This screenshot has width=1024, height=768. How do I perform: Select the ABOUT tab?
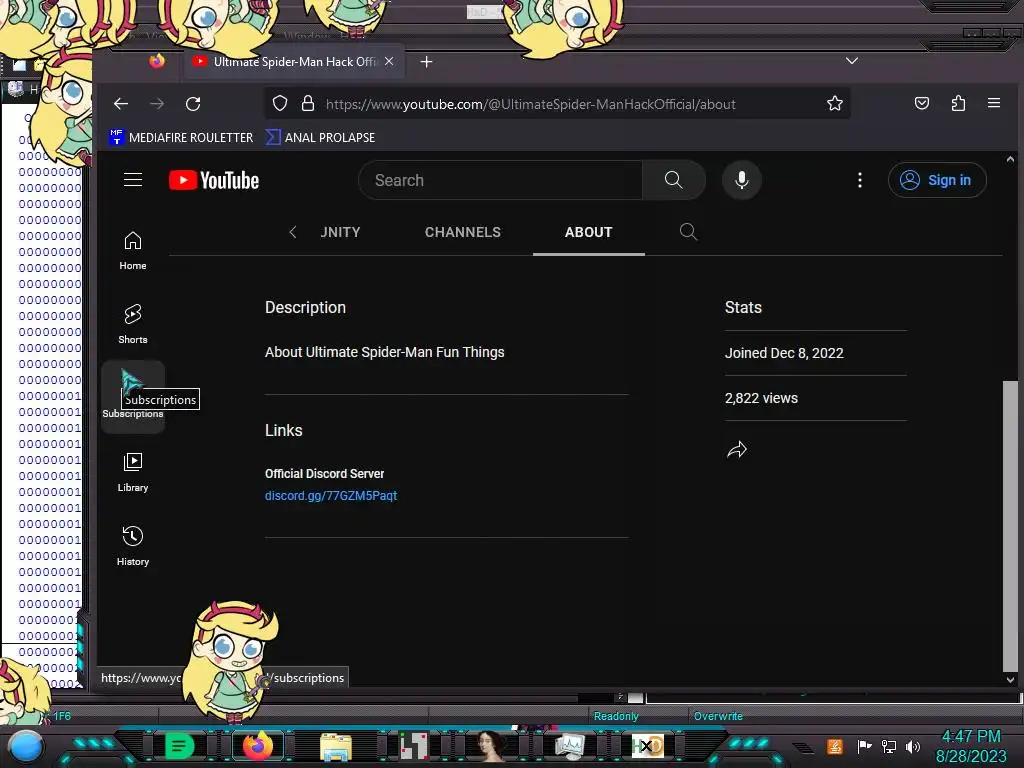tap(588, 232)
